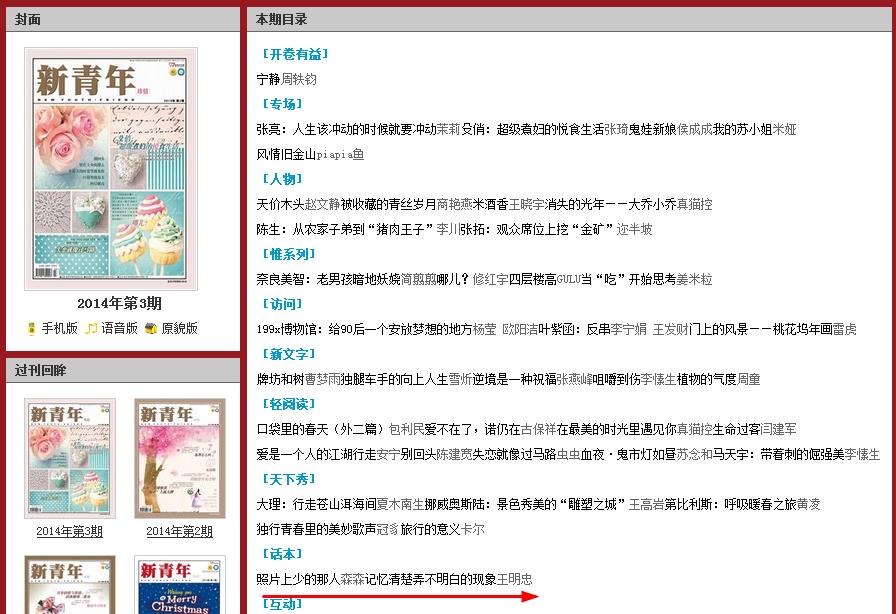This screenshot has width=896, height=614.
Task: Open the article 米酒香
Action: click(x=490, y=204)
